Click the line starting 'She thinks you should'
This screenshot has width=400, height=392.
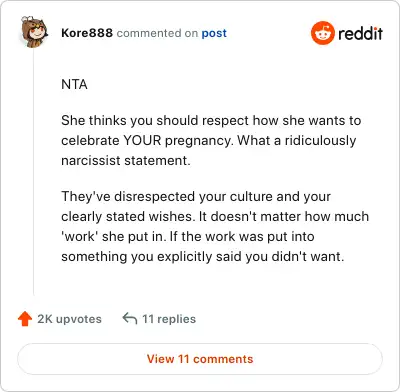(x=211, y=120)
